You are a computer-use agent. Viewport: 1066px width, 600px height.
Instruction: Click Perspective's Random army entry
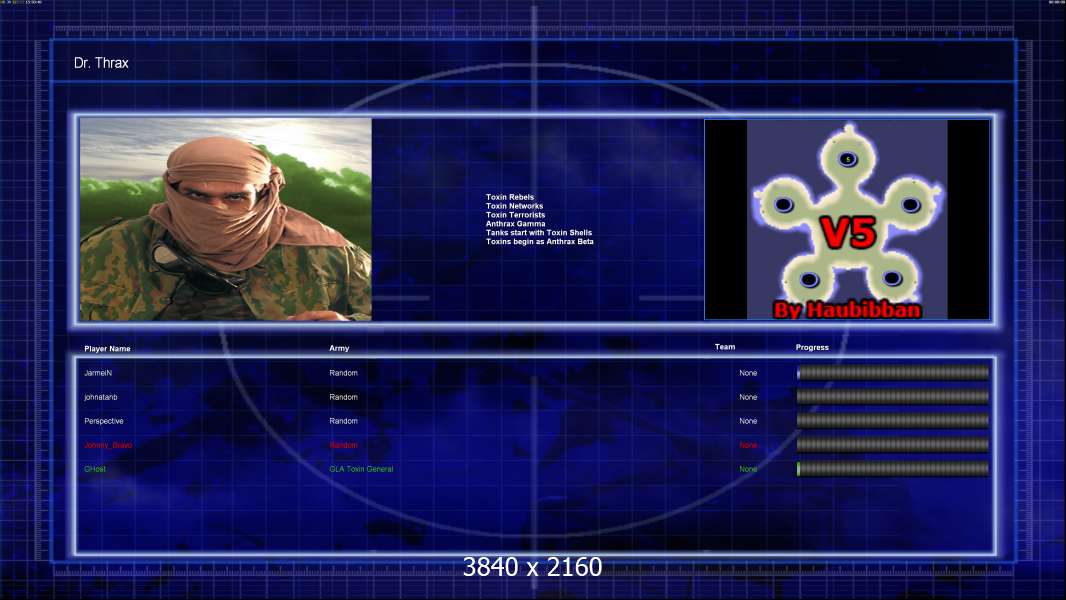pos(343,421)
